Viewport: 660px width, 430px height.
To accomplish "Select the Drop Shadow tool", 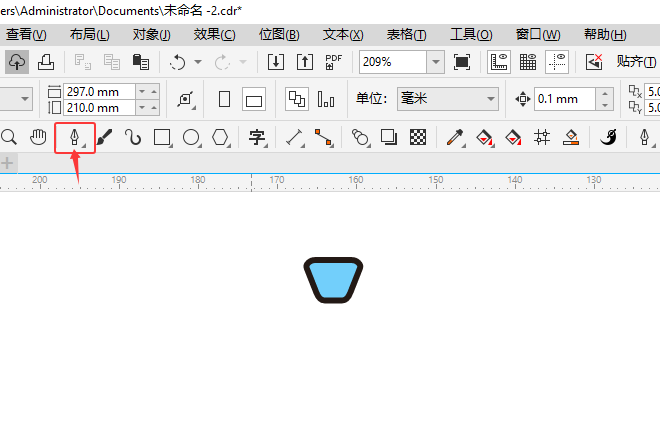I will [389, 137].
